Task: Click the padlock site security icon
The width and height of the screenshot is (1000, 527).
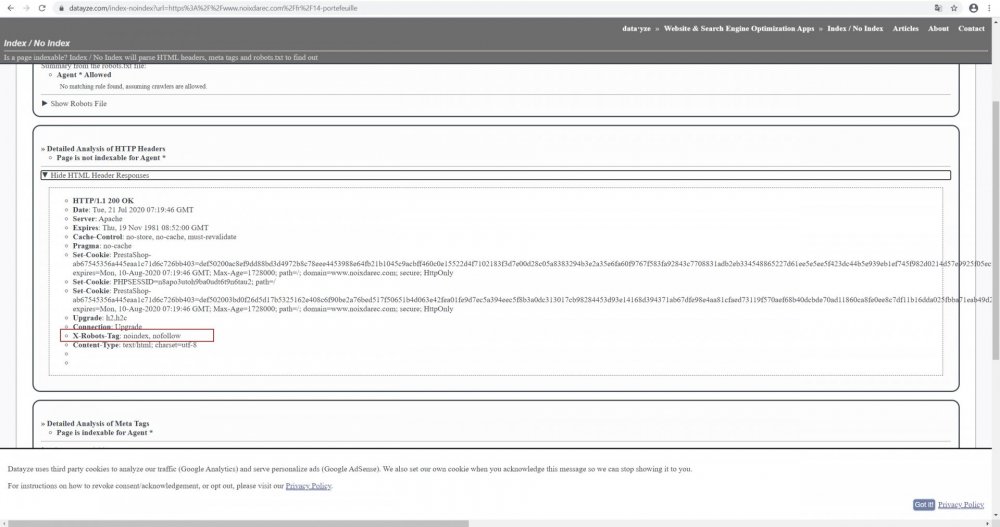Action: pyautogui.click(x=61, y=8)
